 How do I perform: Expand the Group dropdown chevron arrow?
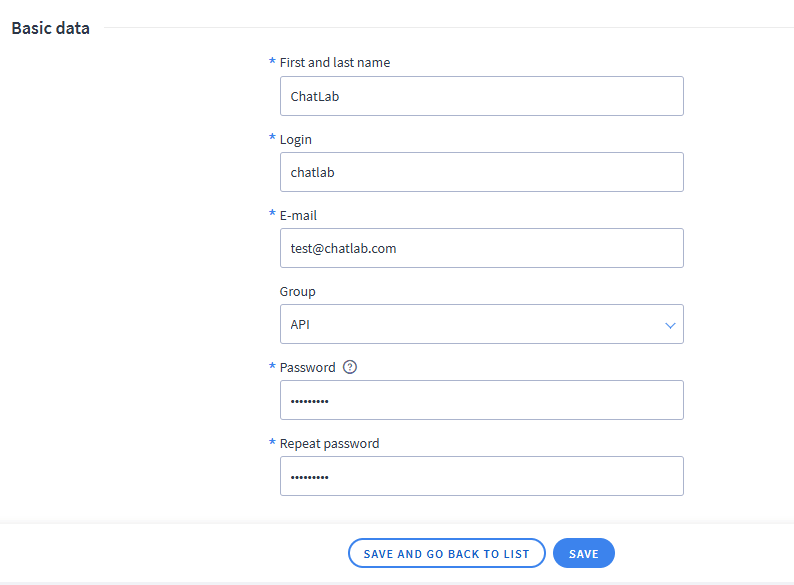[x=670, y=325]
